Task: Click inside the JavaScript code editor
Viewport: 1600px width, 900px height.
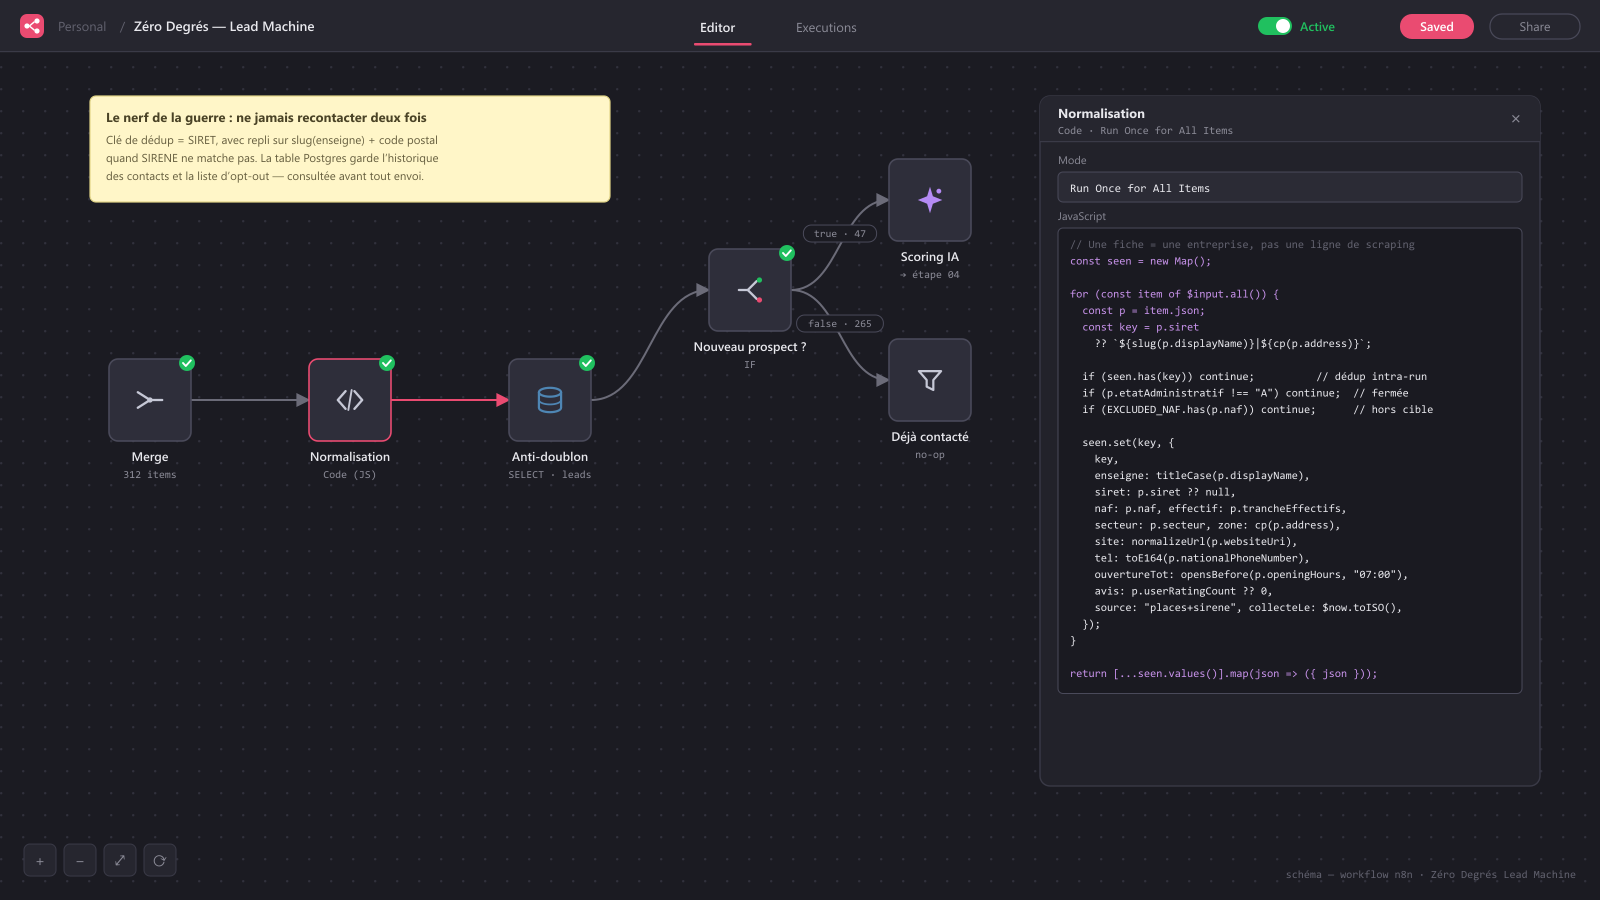Action: click(1290, 461)
